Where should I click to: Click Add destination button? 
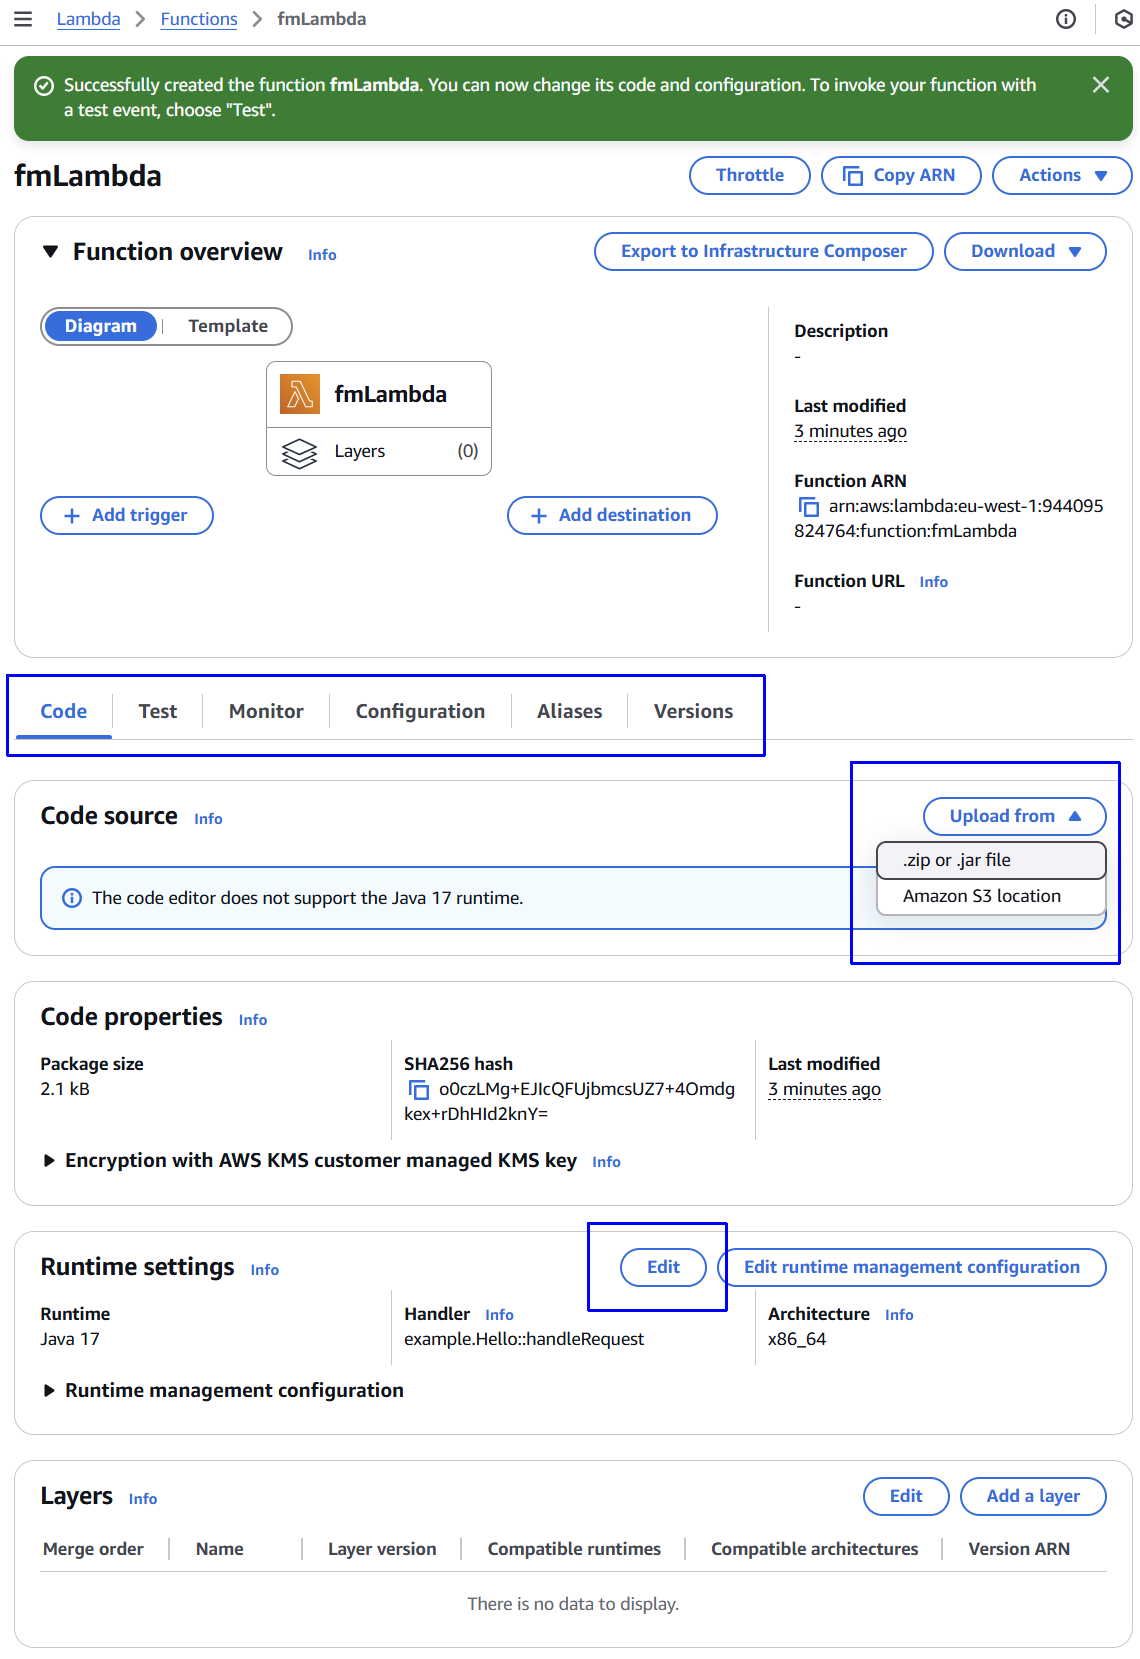pos(612,515)
